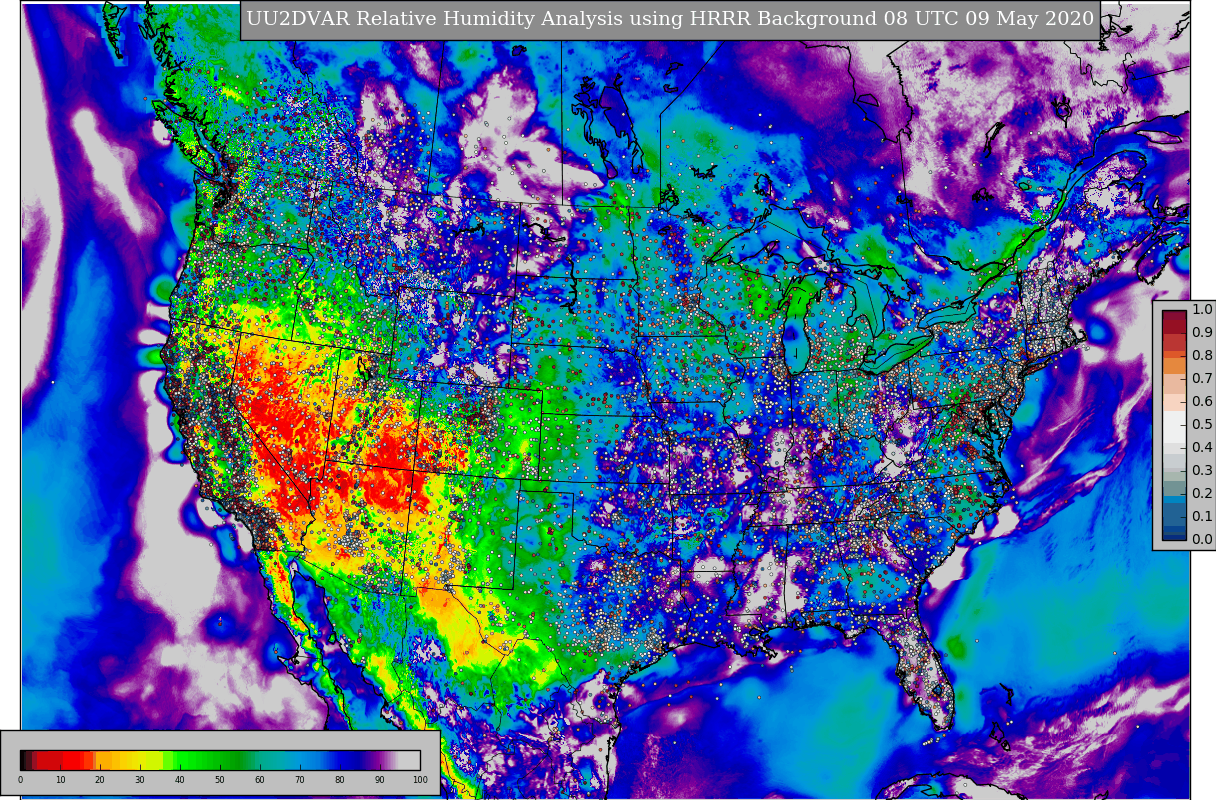Click the 20 tick on humidity colorbar

[x=100, y=780]
